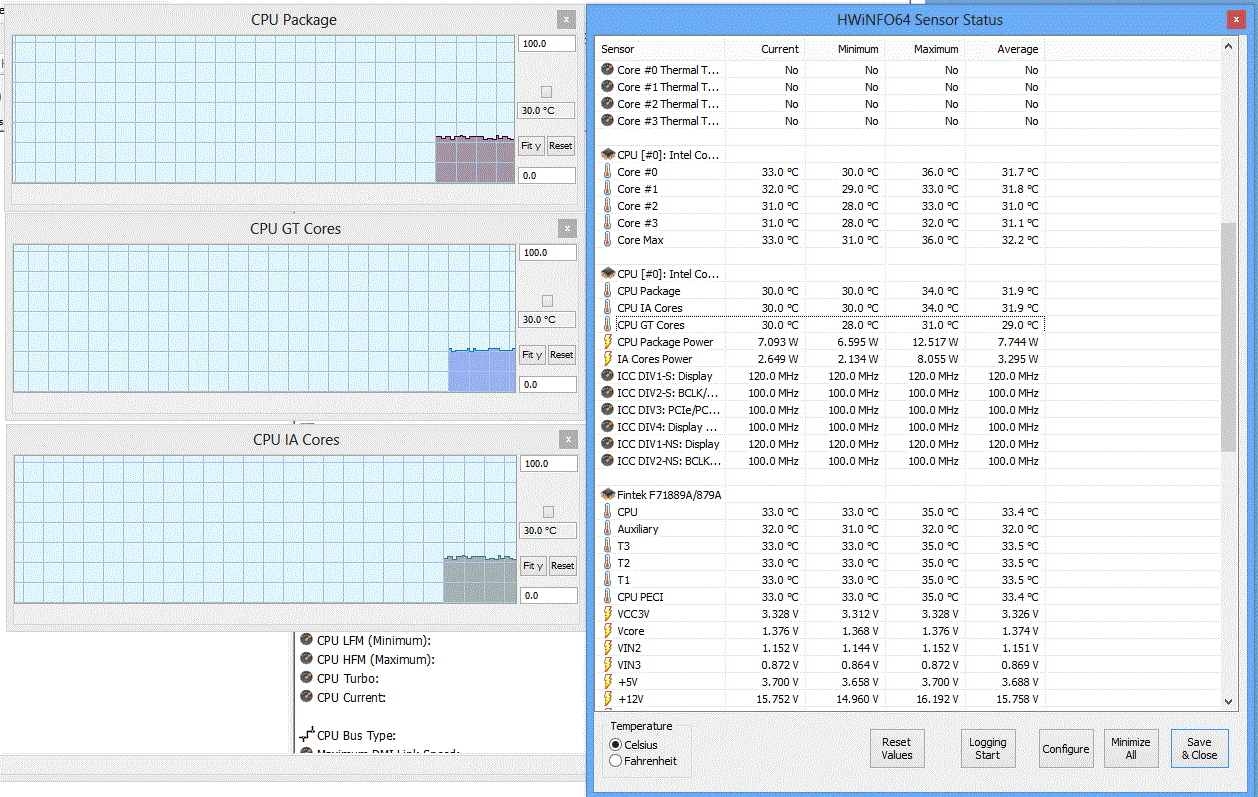Screen dimensions: 1258x797
Task: Click the Core #3 Thermal Throttling sensor icon
Action: (x=607, y=121)
